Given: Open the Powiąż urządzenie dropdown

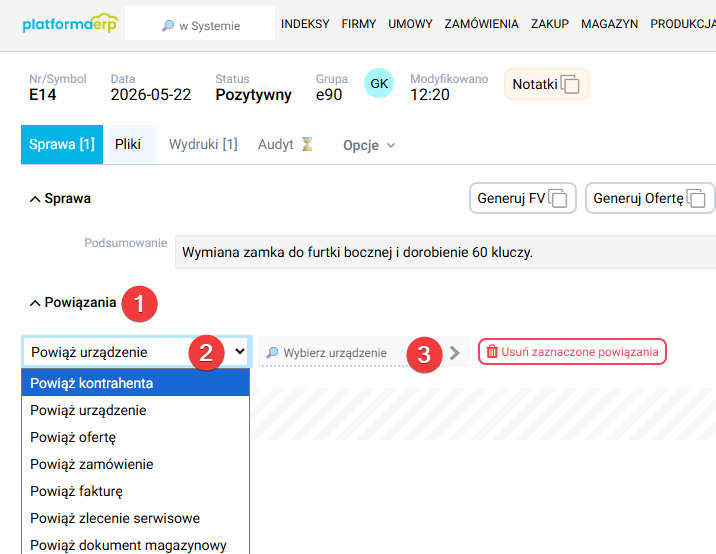Looking at the screenshot, I should 137,352.
